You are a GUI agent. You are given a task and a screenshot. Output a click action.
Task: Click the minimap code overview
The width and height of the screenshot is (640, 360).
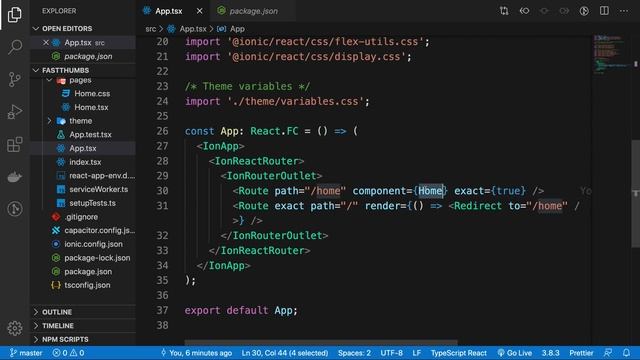tap(611, 55)
